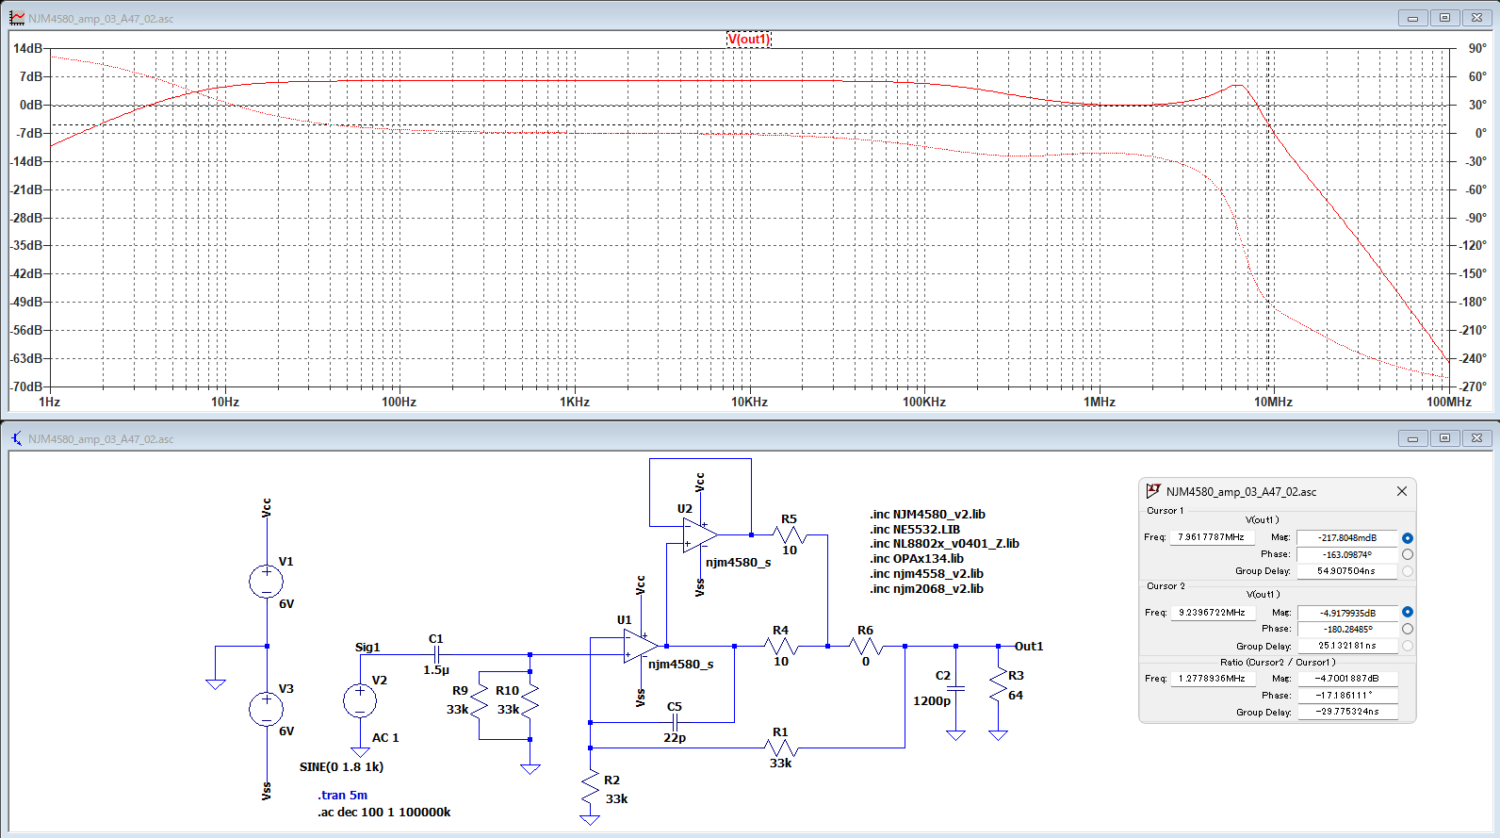Click the .tran 5m directive text
Screen dimensions: 1500x838
point(342,795)
